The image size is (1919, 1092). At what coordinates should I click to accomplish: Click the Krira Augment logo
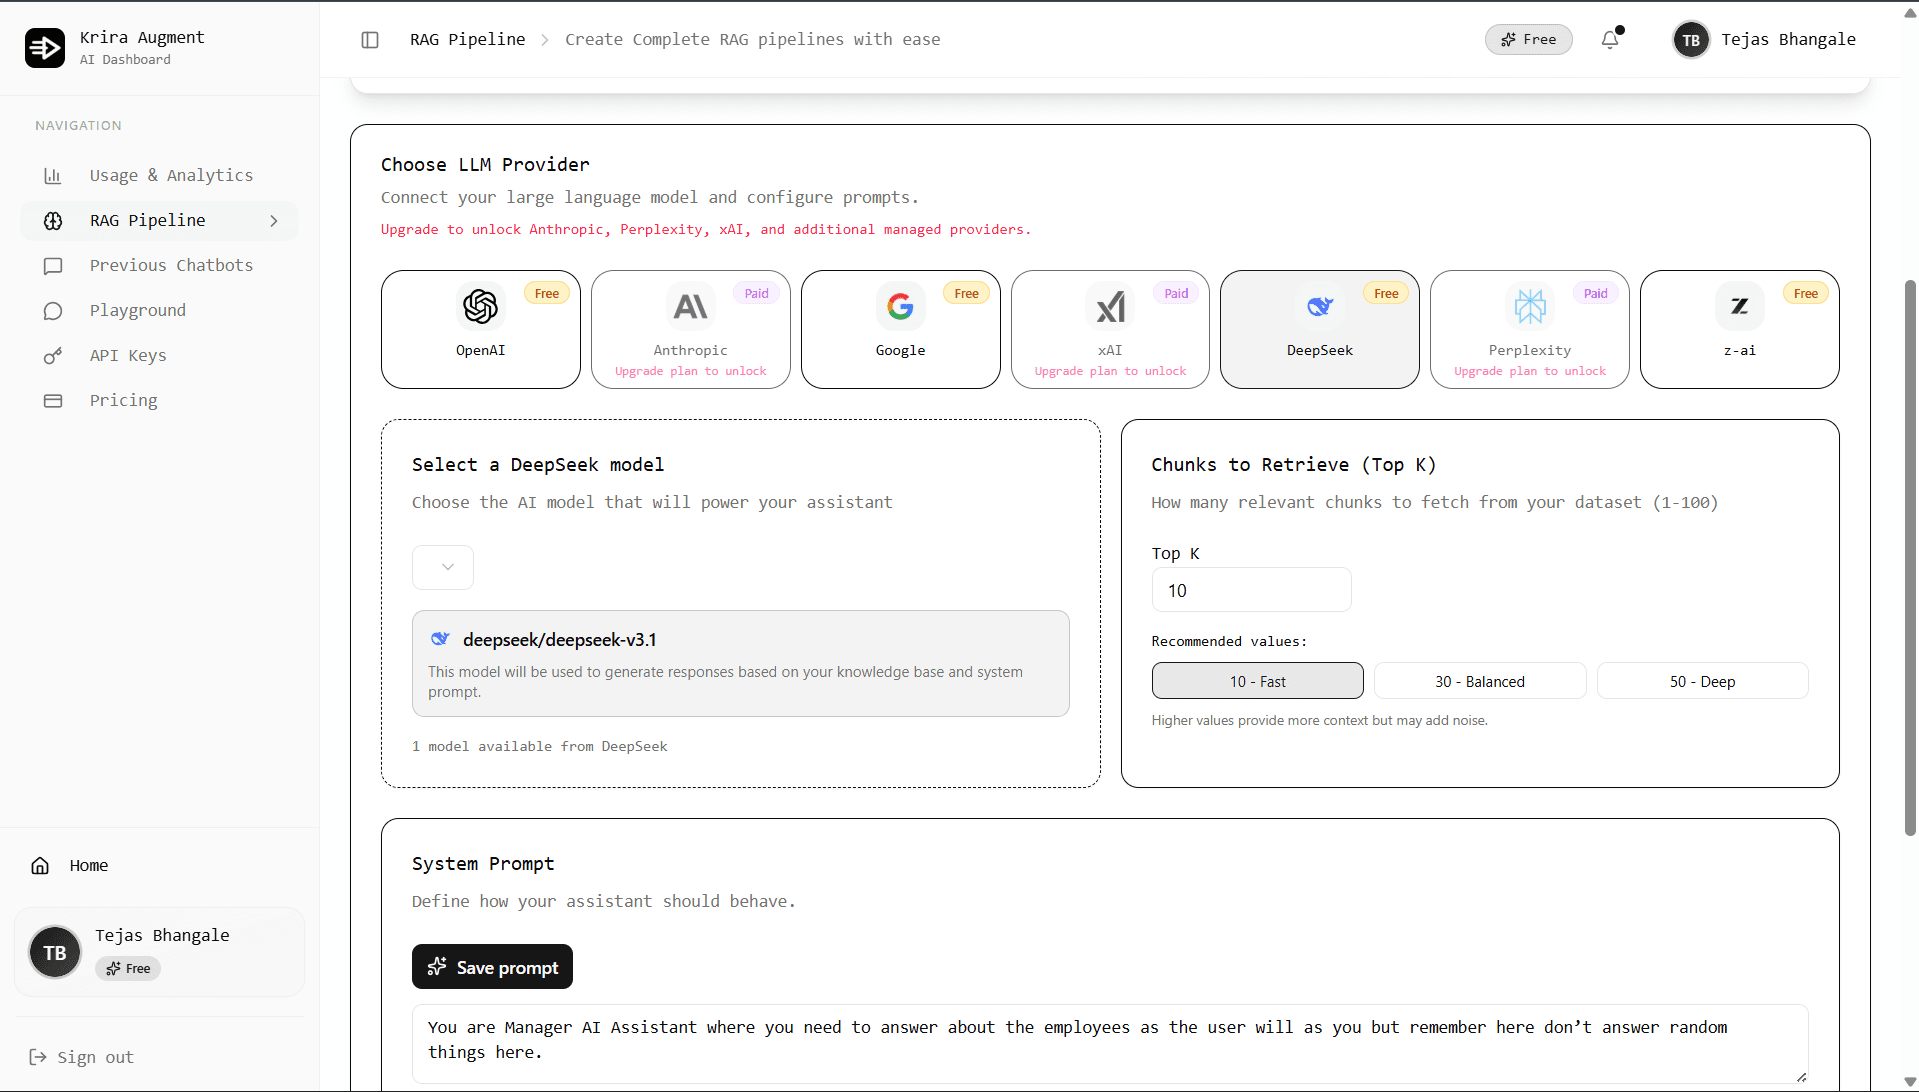(x=45, y=47)
